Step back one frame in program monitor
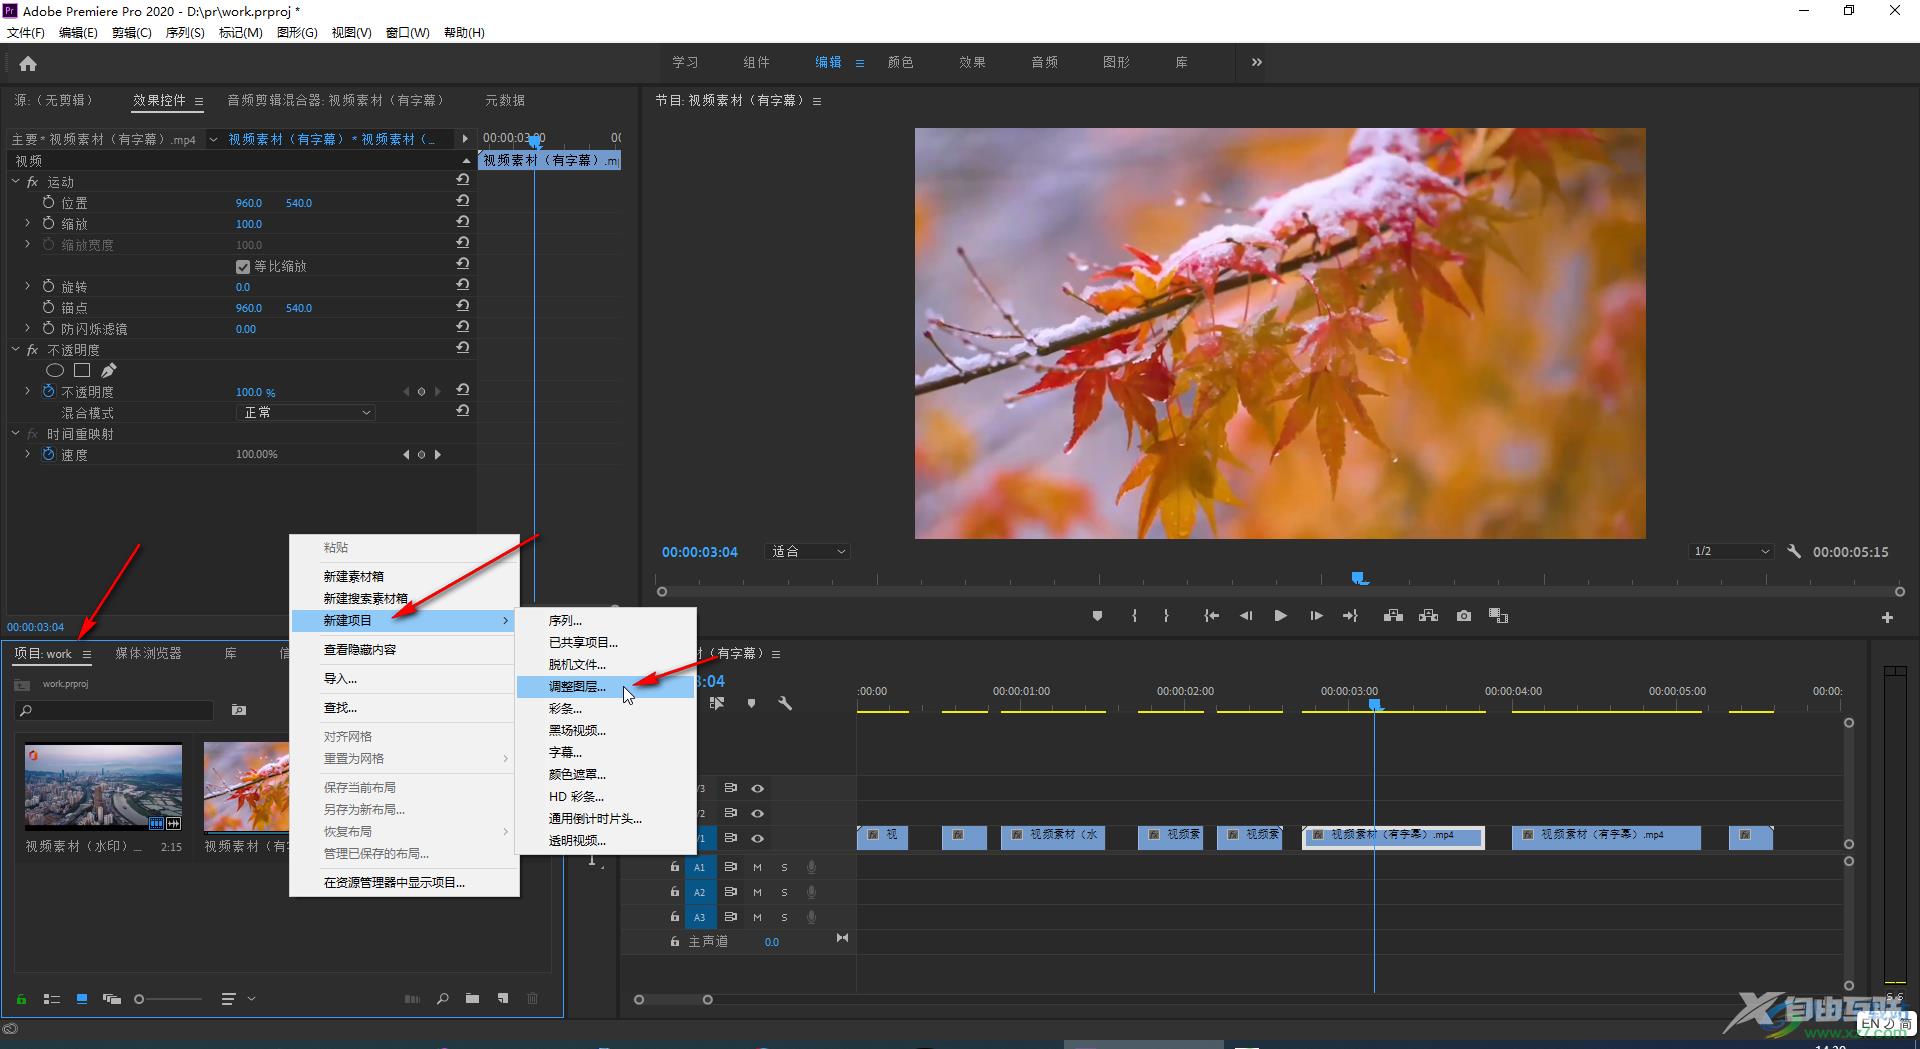 pos(1246,616)
